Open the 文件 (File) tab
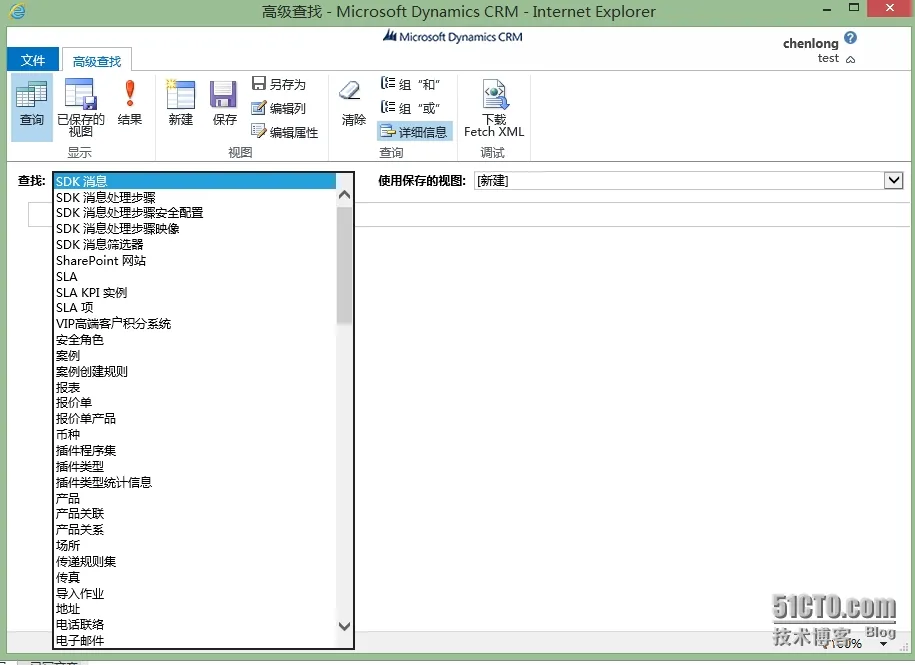The image size is (915, 665). [x=33, y=60]
